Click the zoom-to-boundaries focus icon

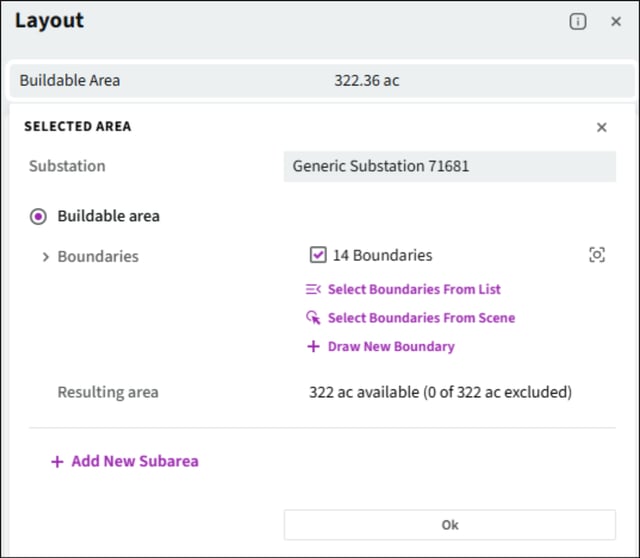(597, 255)
